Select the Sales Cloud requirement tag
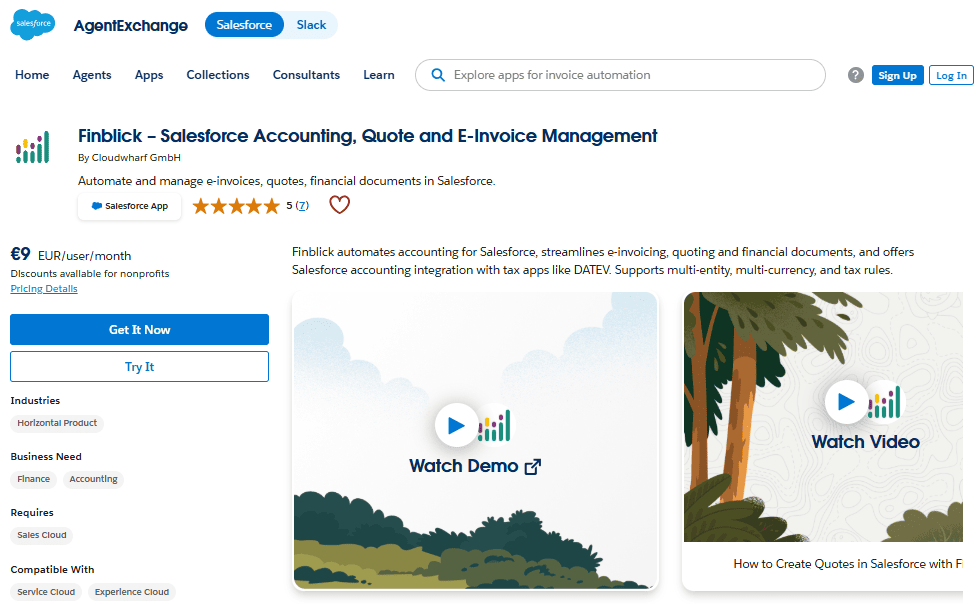 tap(41, 535)
